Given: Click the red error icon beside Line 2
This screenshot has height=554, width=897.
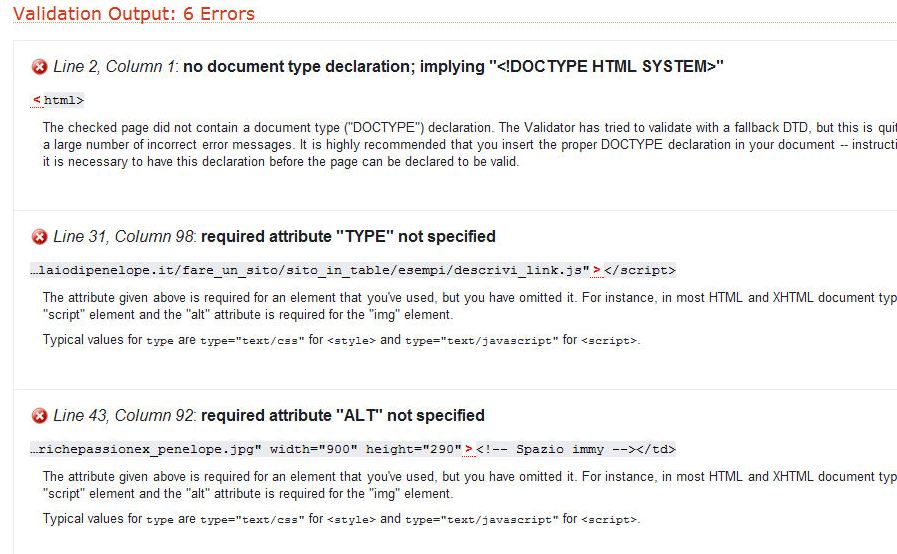Looking at the screenshot, I should pyautogui.click(x=39, y=67).
